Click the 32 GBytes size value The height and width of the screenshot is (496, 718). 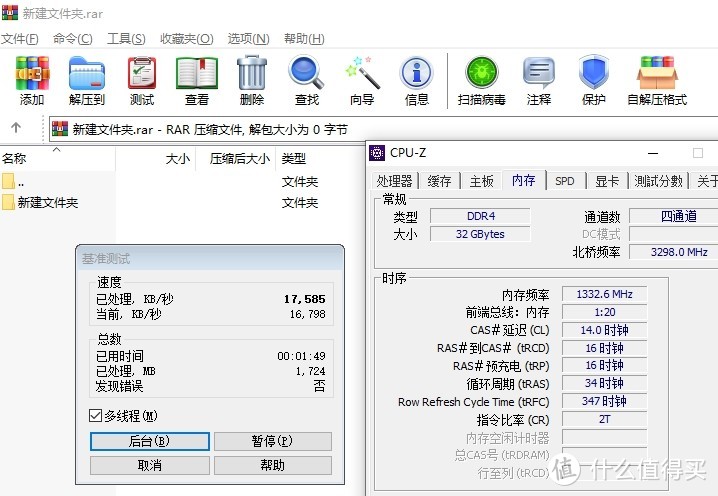coord(480,234)
